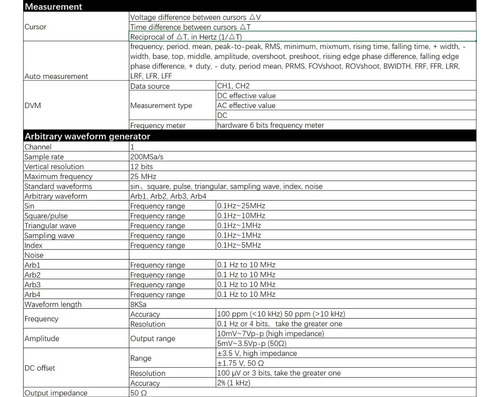Select the Vertical resolution label
The width and height of the screenshot is (500, 397).
click(x=76, y=166)
